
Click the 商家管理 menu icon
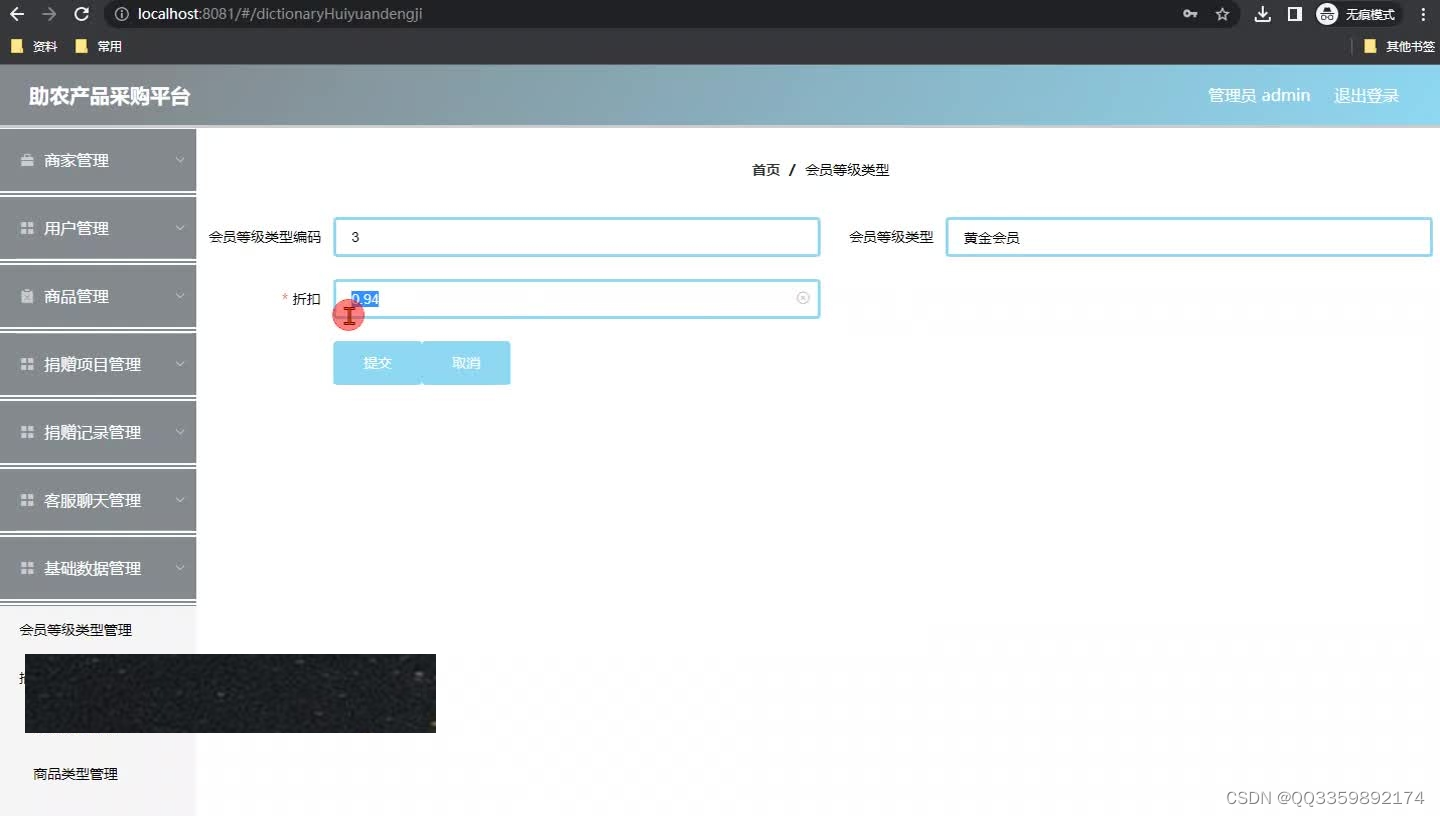[27, 160]
